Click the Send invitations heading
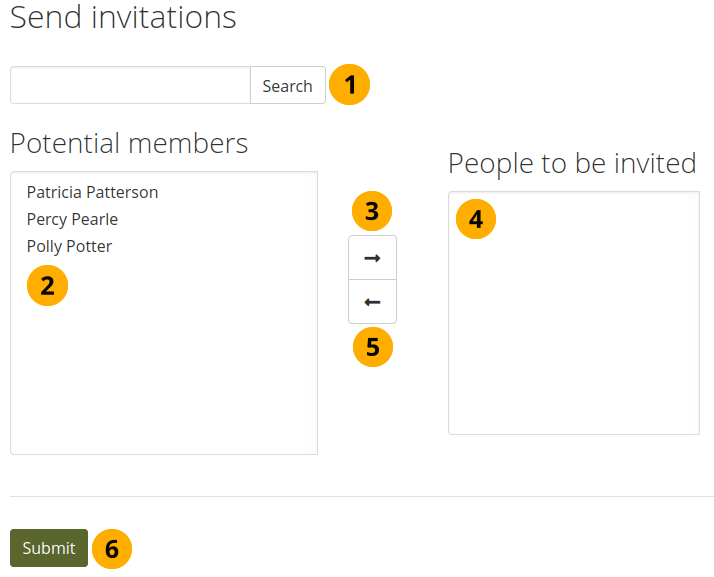The height and width of the screenshot is (577, 714). (x=123, y=18)
